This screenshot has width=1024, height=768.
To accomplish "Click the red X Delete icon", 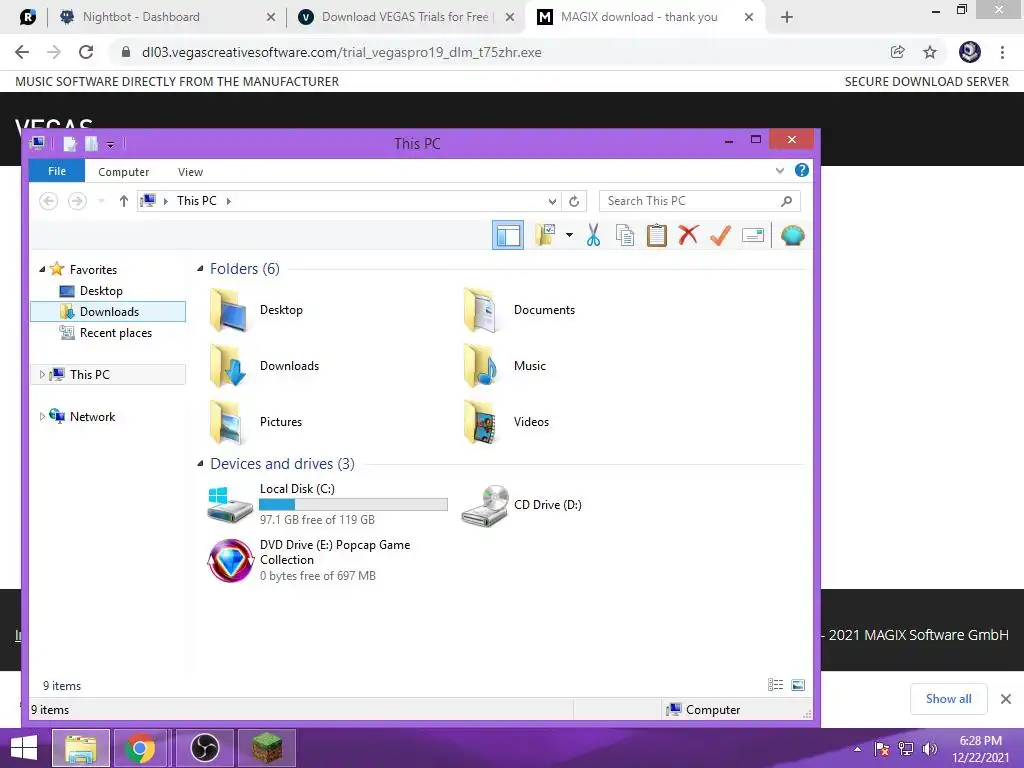I will pos(688,235).
